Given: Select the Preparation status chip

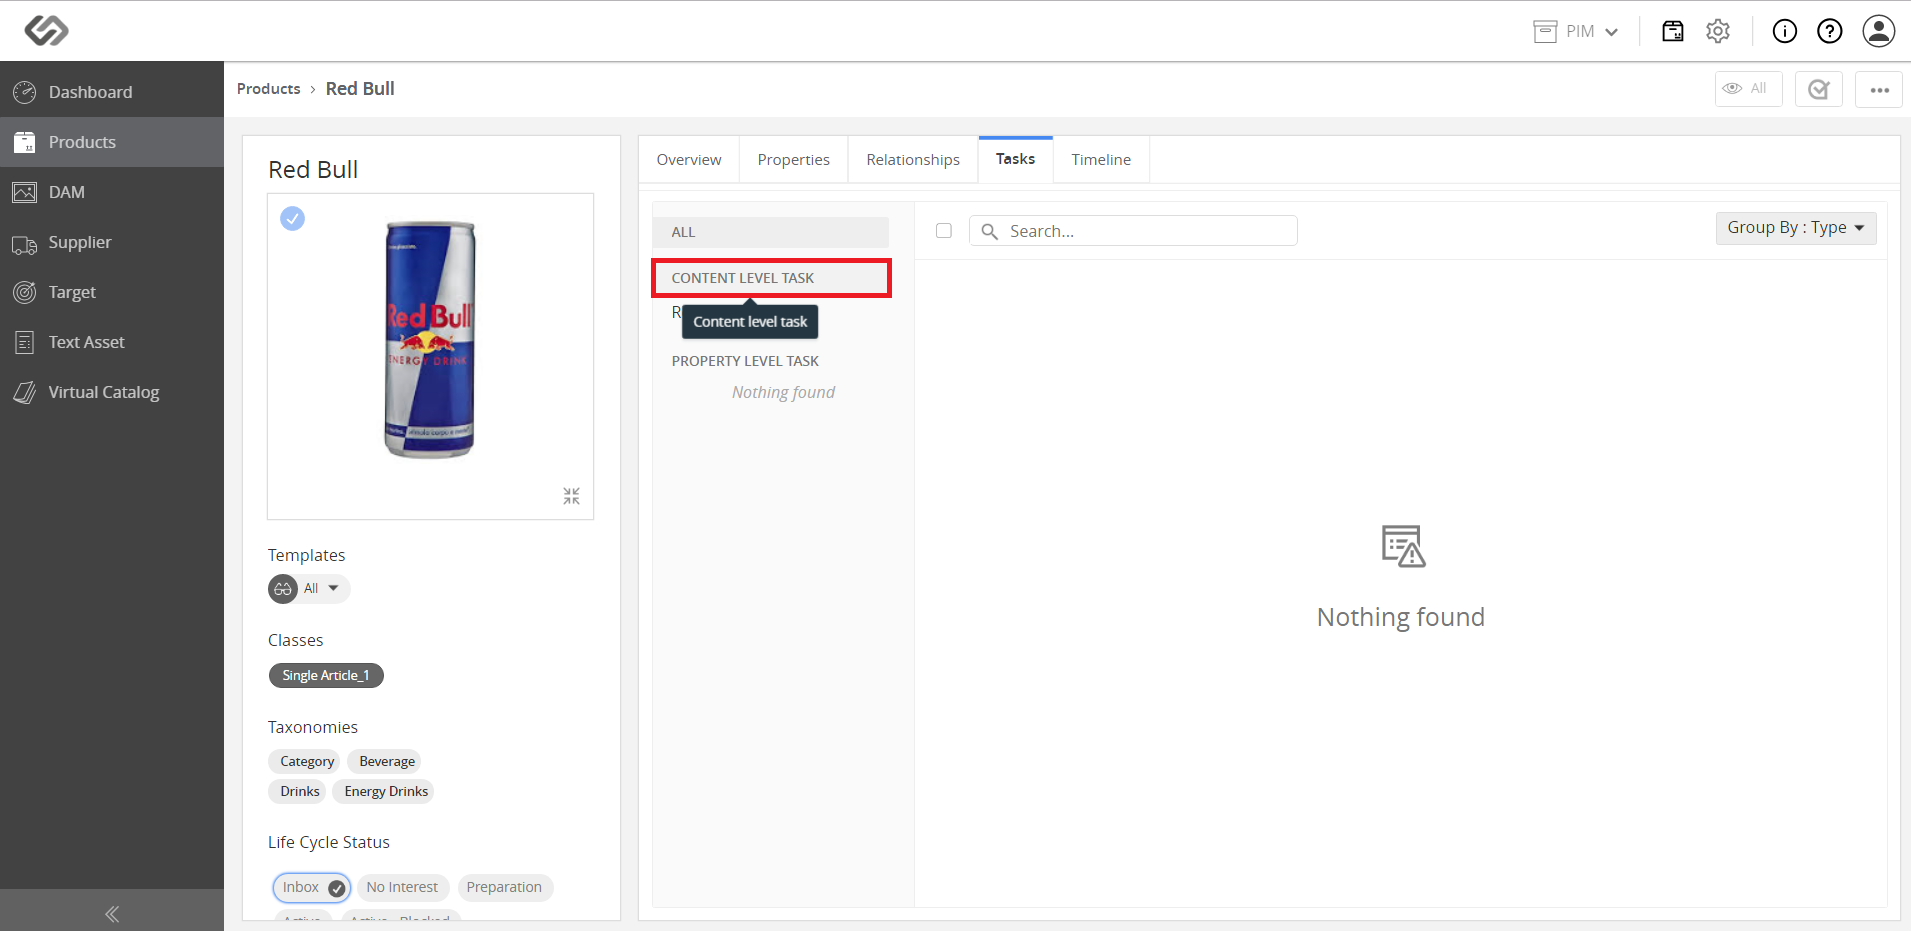Looking at the screenshot, I should [504, 887].
